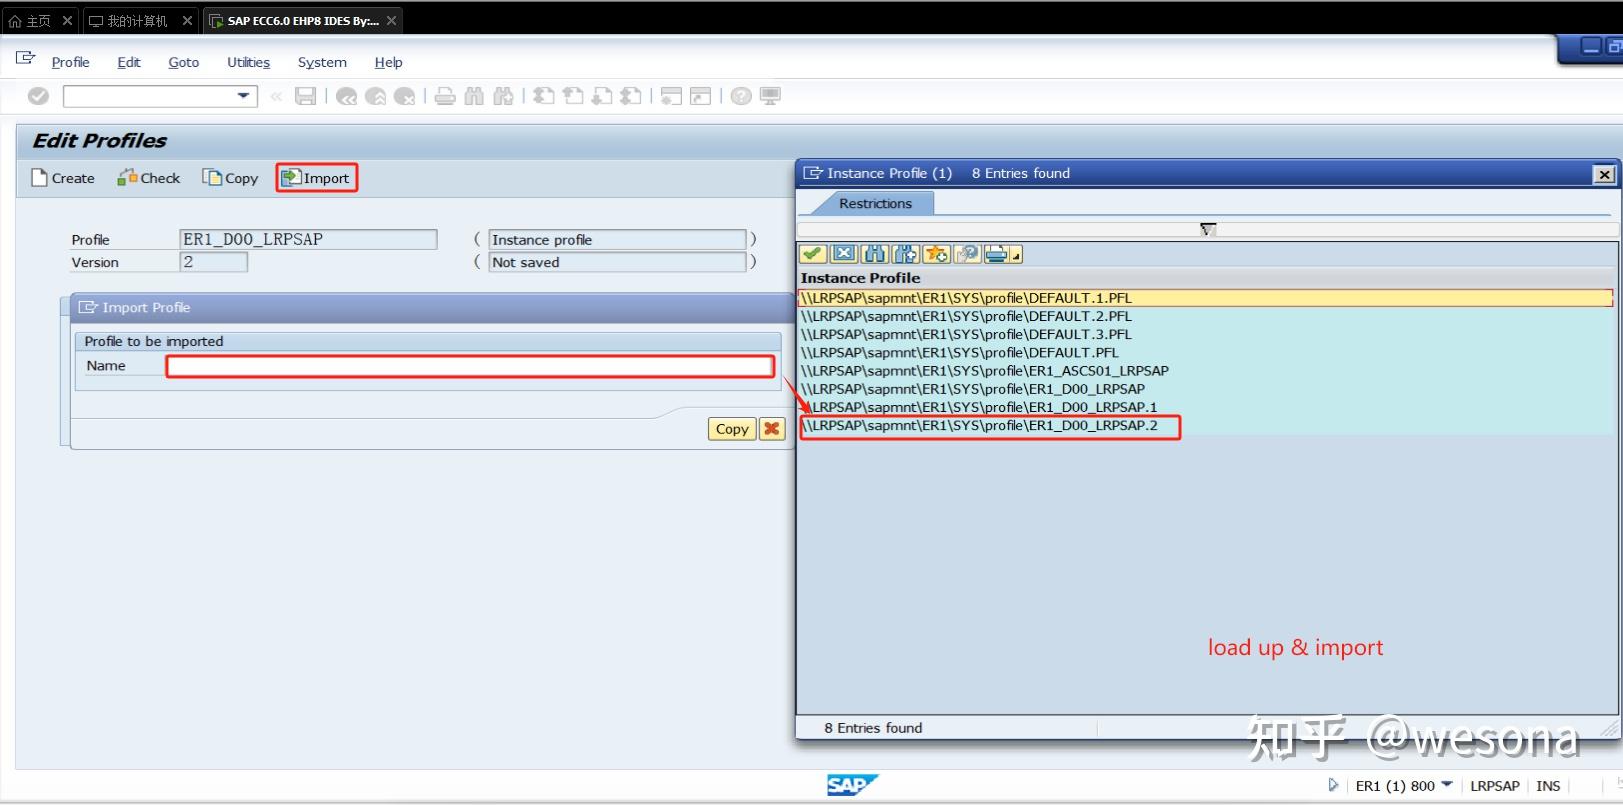Screen dimensions: 1623x805
Task: Expand status bar with small triangle icon
Action: click(1332, 785)
